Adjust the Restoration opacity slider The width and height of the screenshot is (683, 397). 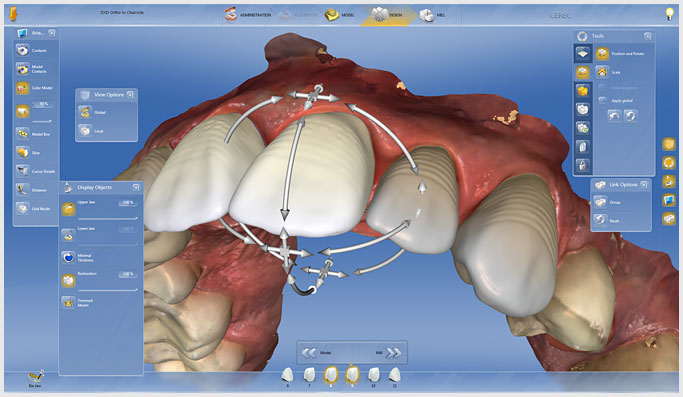coord(108,289)
